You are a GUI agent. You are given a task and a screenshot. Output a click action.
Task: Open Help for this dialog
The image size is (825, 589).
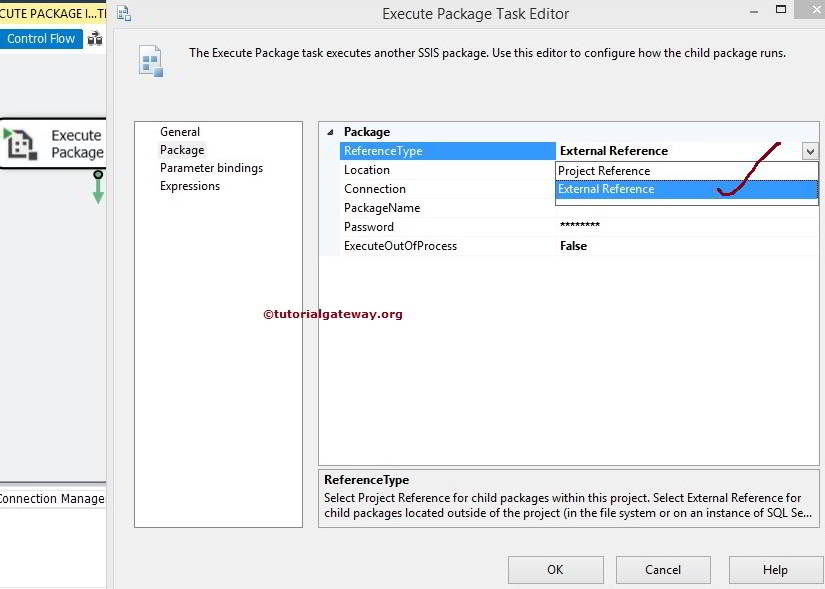click(775, 569)
